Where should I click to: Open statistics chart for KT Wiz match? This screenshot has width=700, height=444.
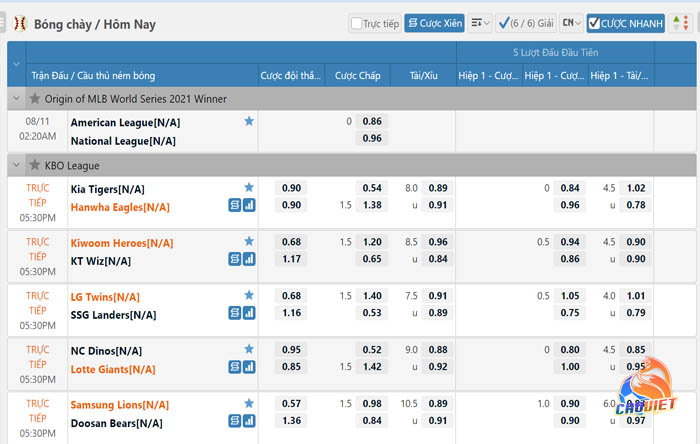pyautogui.click(x=249, y=259)
